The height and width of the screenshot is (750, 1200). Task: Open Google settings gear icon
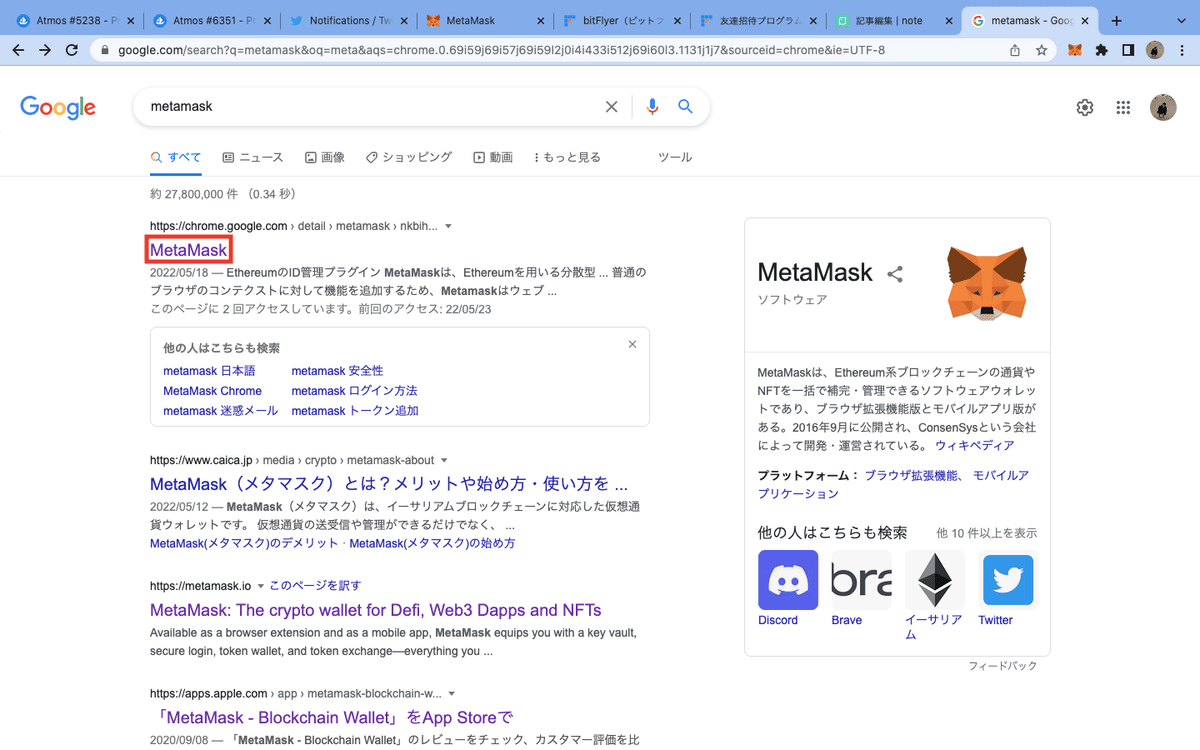click(1085, 107)
